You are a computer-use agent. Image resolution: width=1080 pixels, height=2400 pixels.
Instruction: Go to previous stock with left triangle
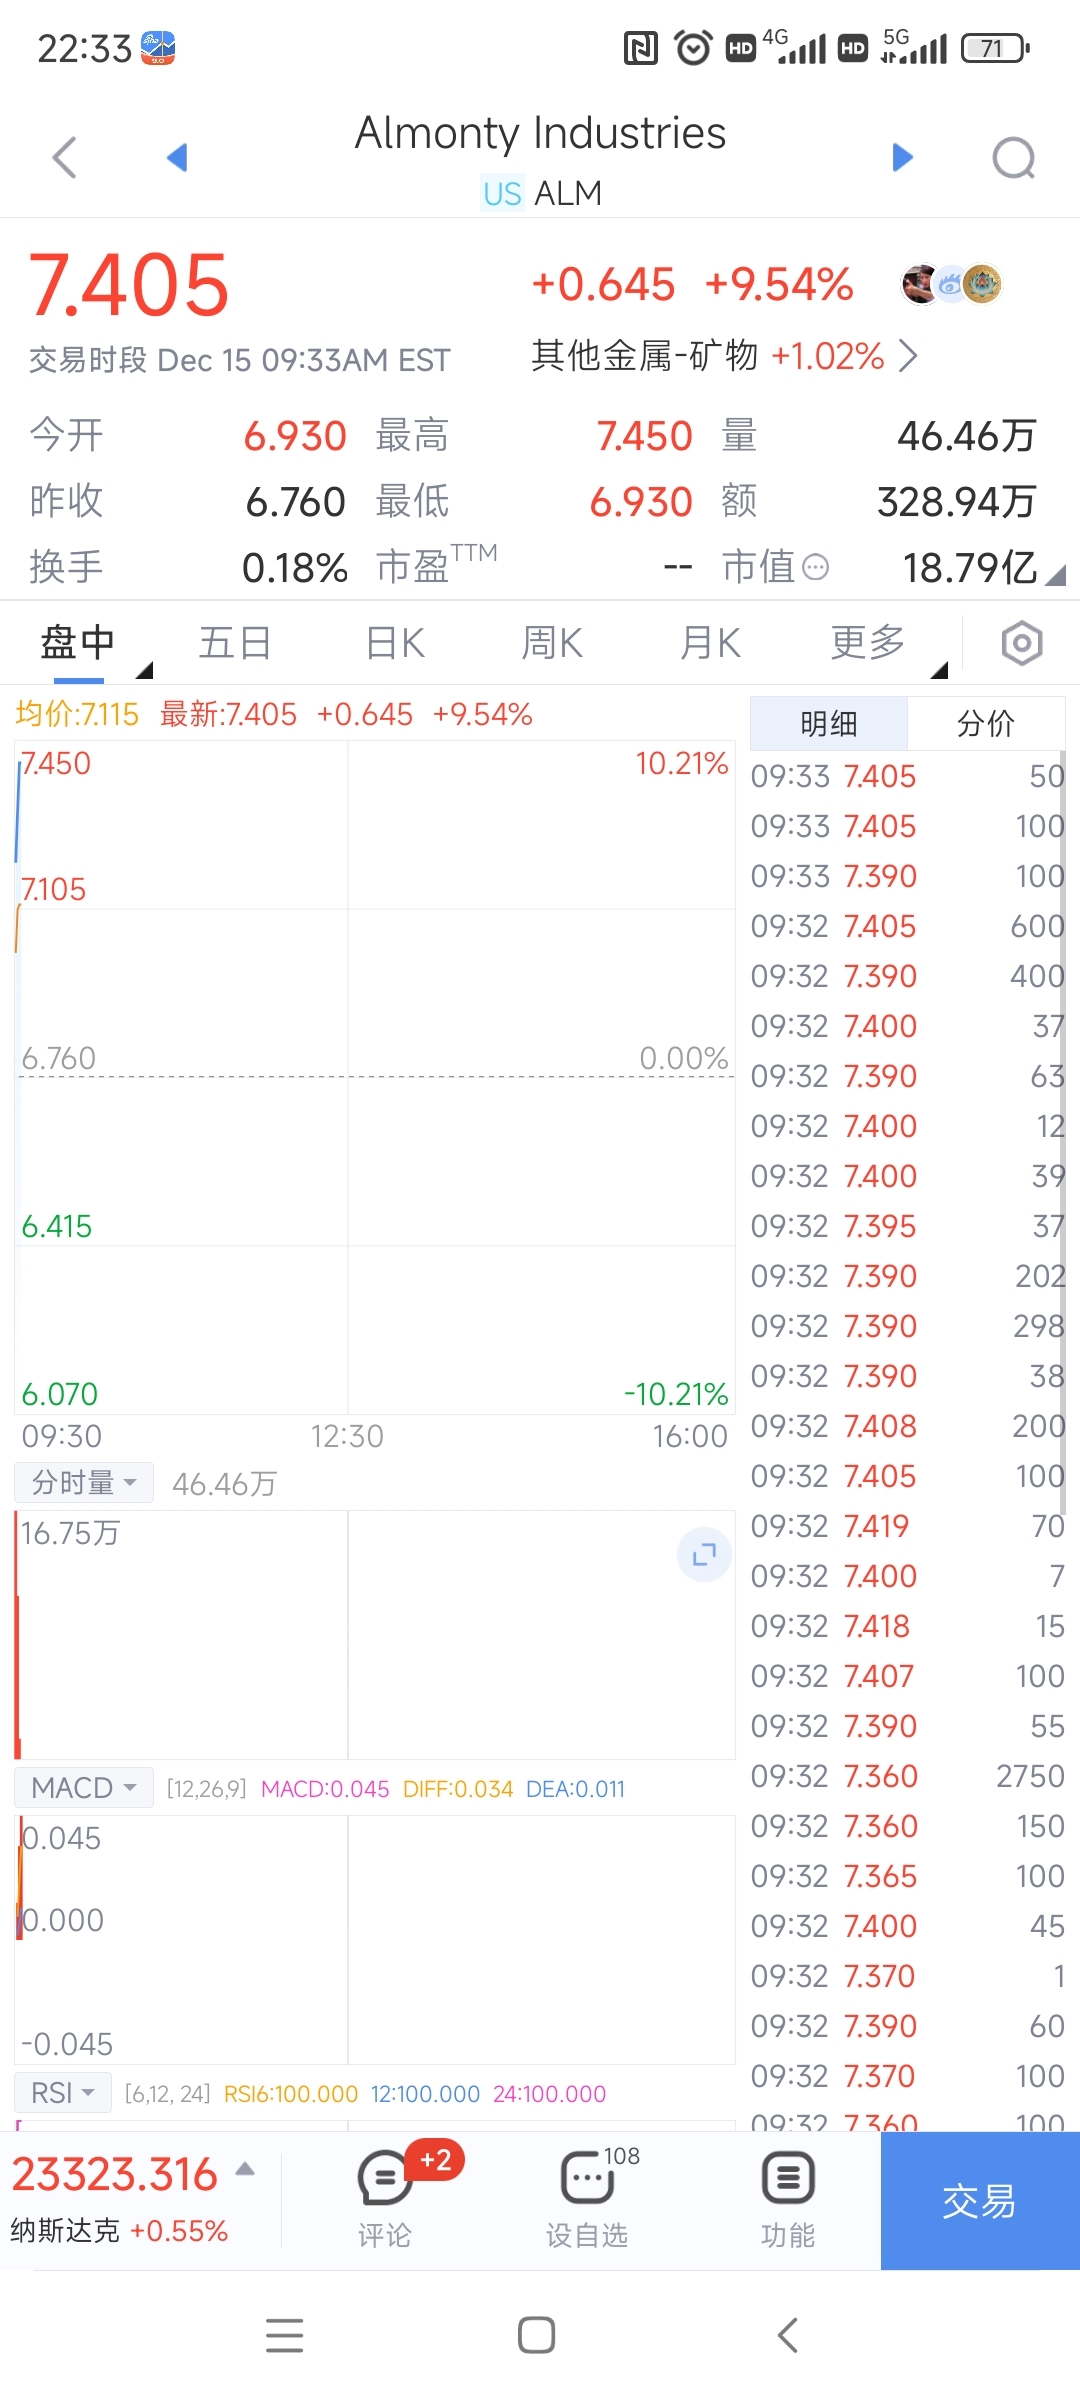click(178, 157)
